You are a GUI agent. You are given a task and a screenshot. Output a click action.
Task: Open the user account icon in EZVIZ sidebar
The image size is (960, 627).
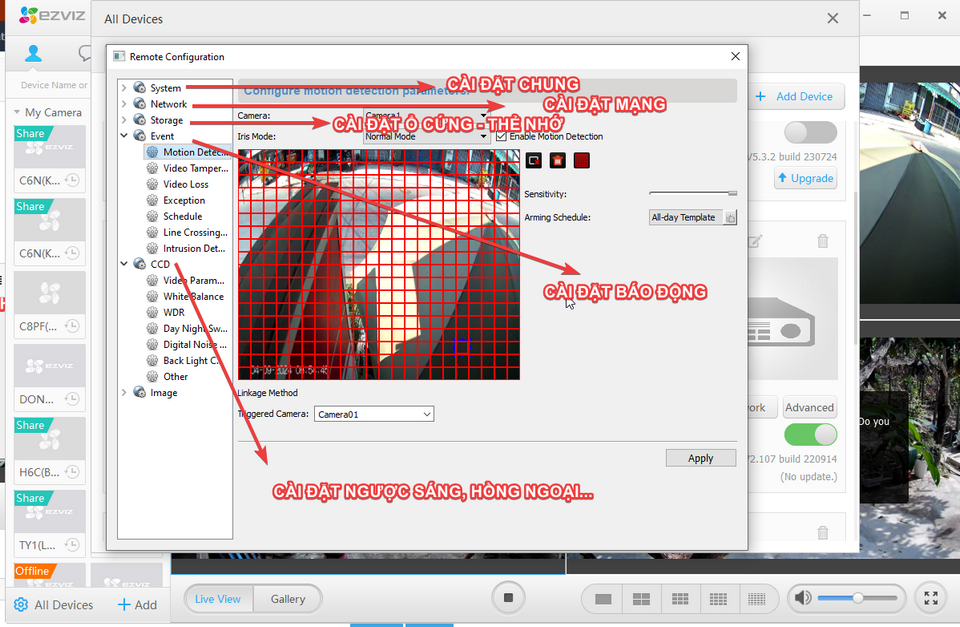(x=33, y=54)
